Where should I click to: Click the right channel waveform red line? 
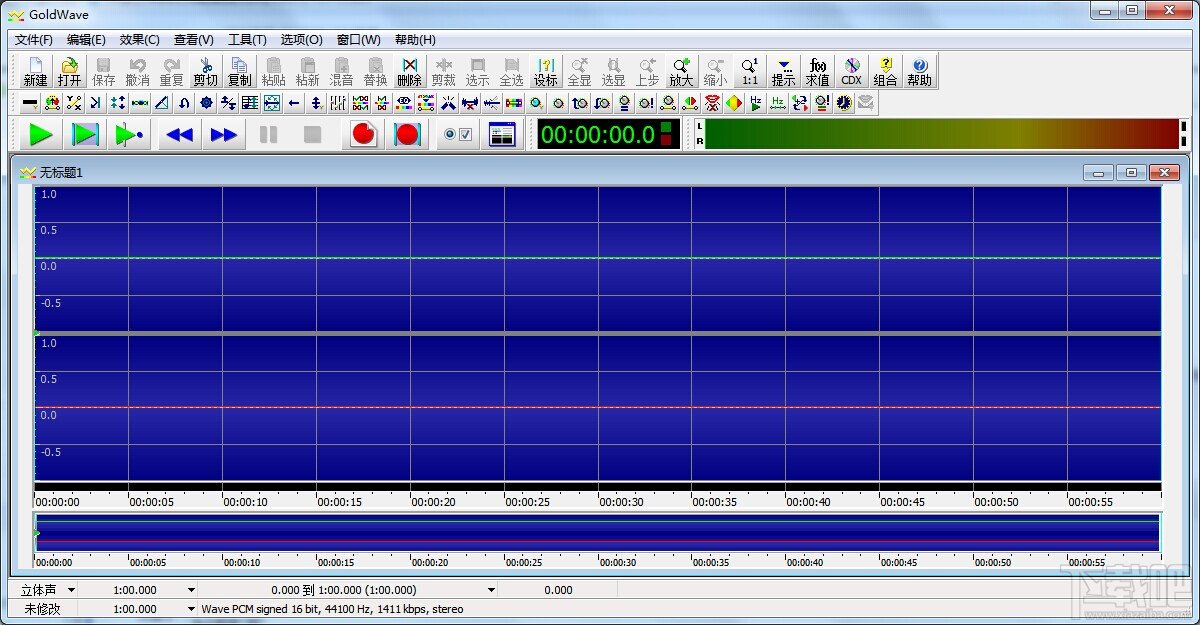(598, 407)
